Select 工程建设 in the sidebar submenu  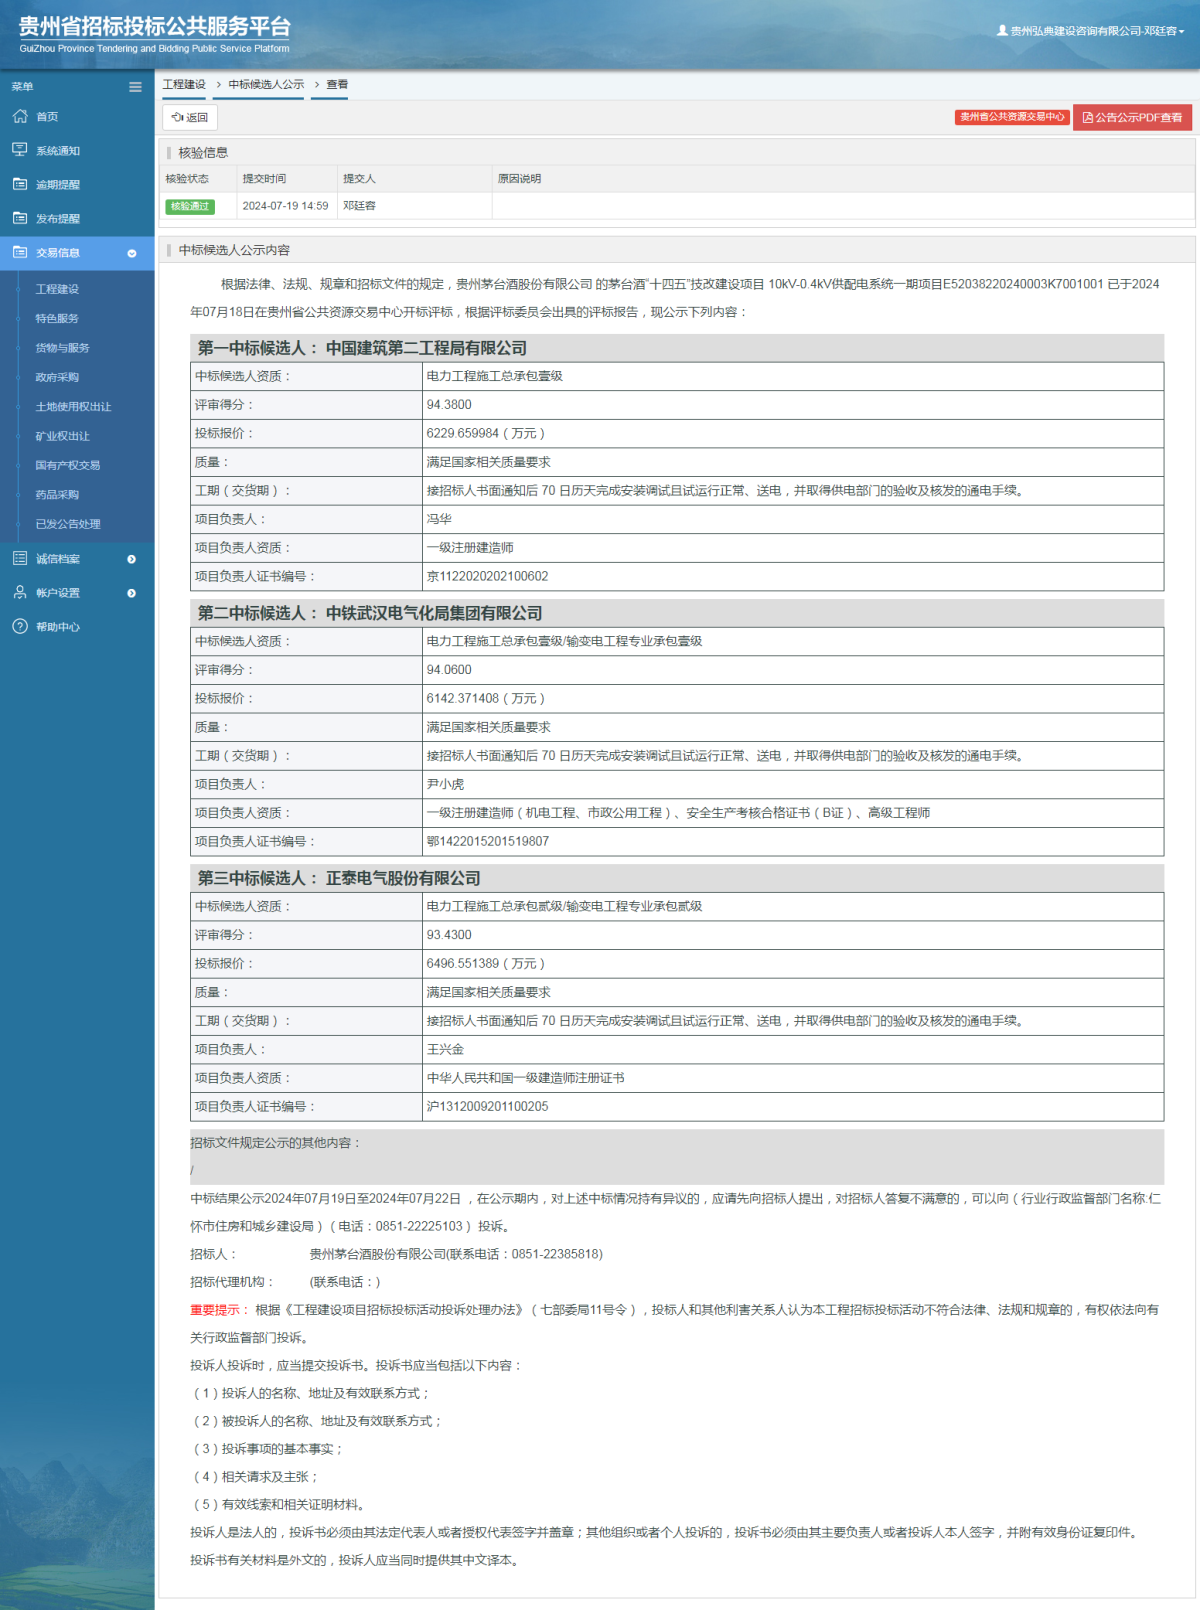click(57, 289)
